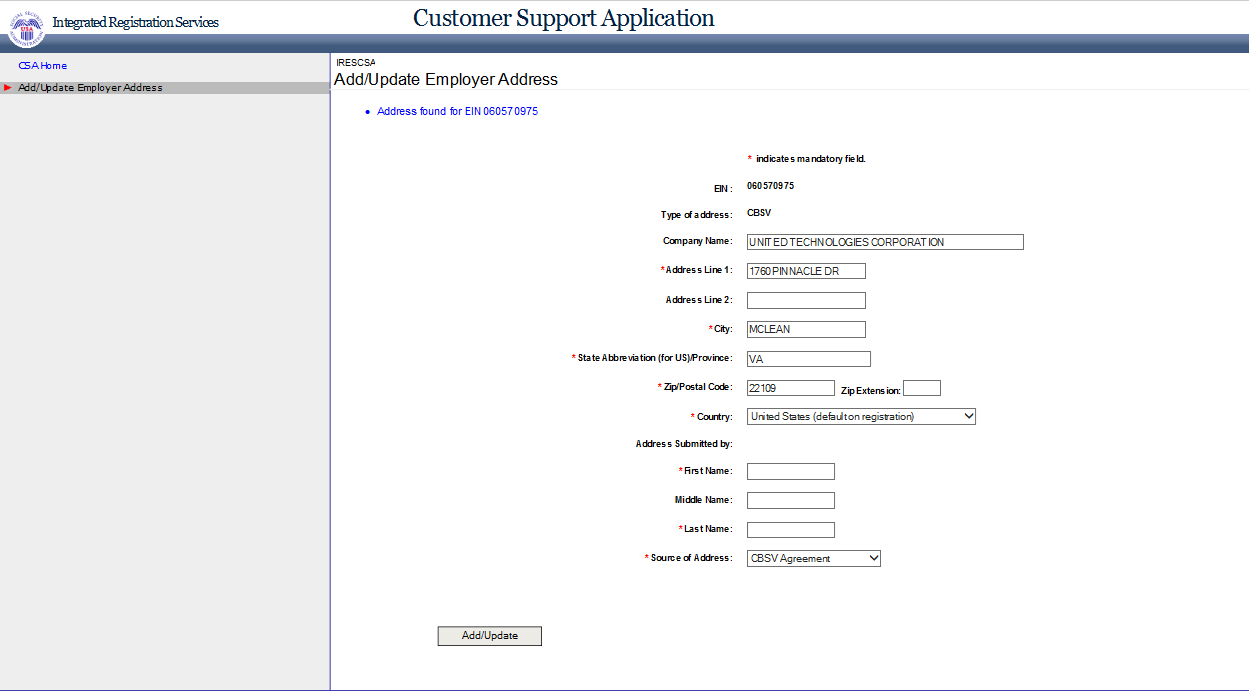Click the Zip/Postal Code field
Screen dimensions: 1249x699
(790, 388)
